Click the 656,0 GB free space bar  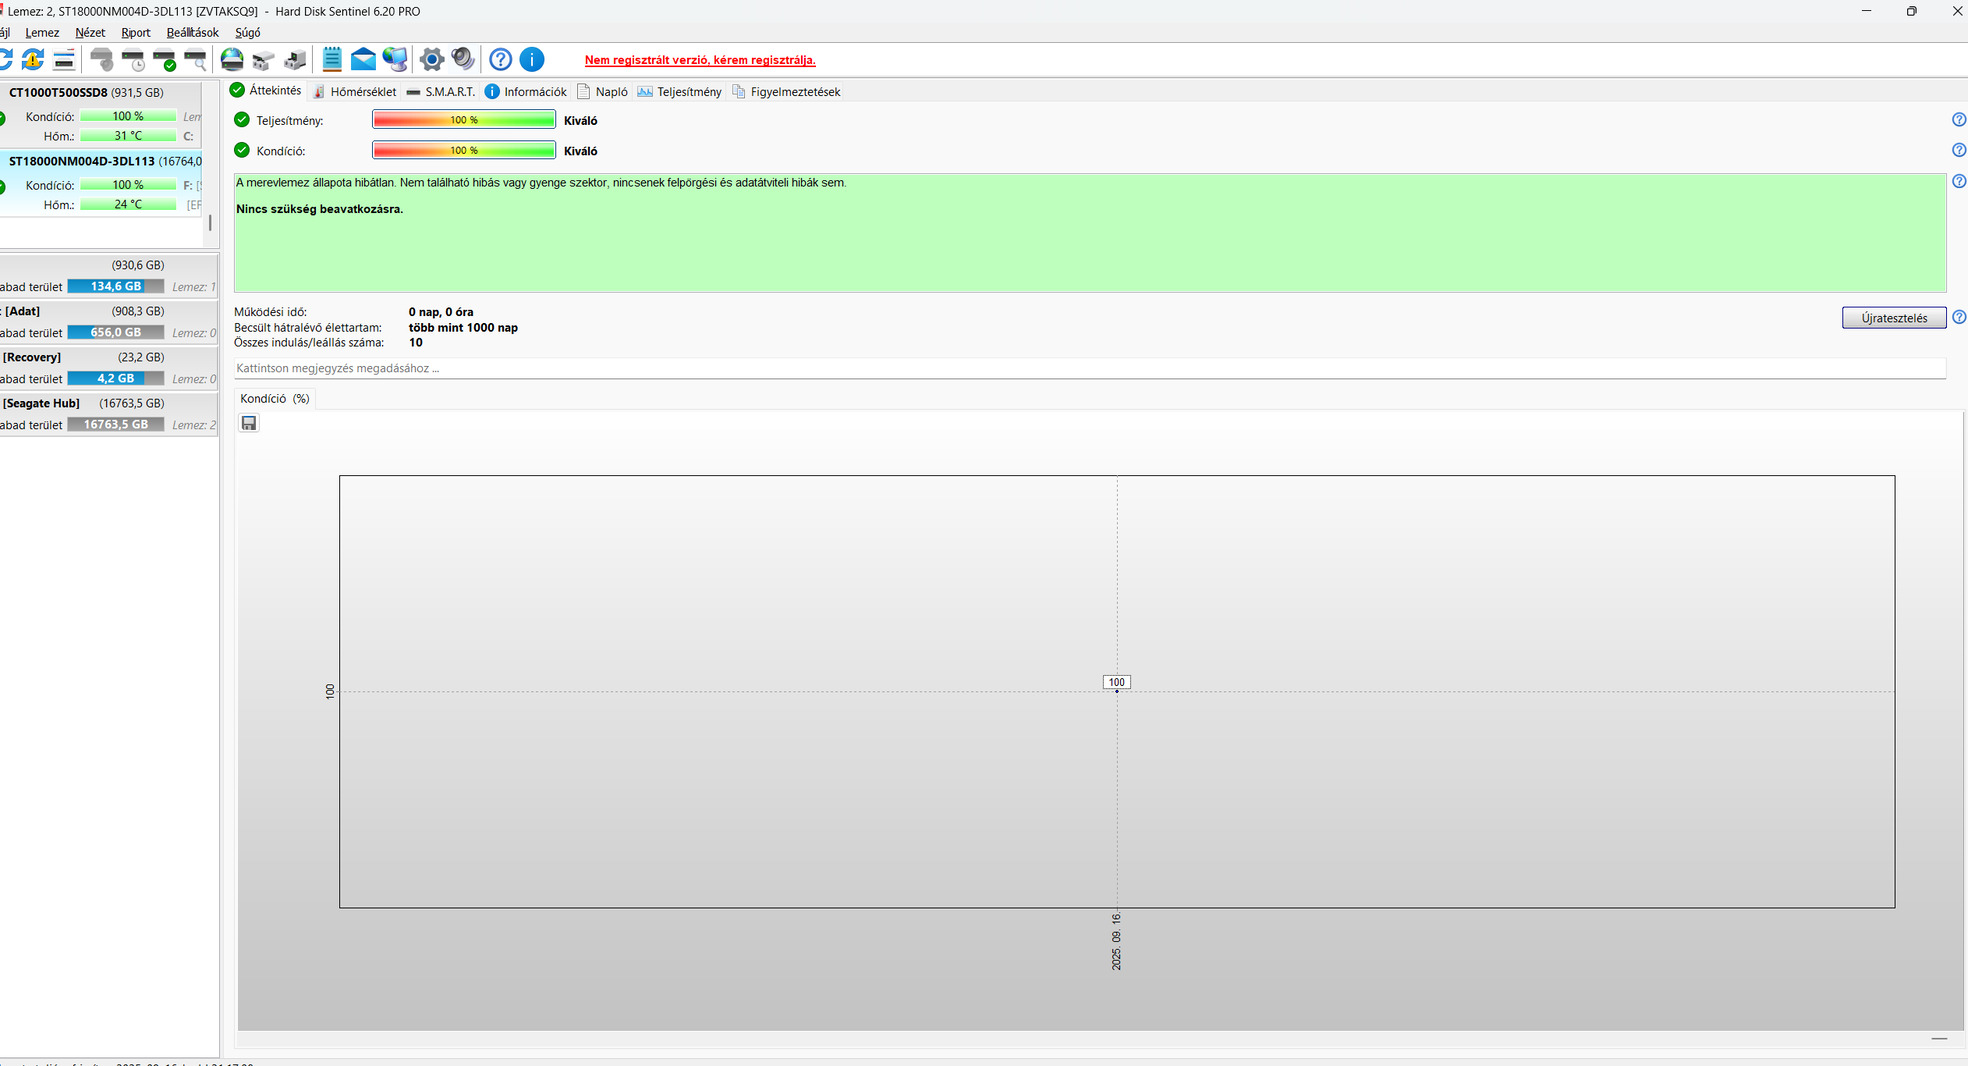(x=116, y=332)
